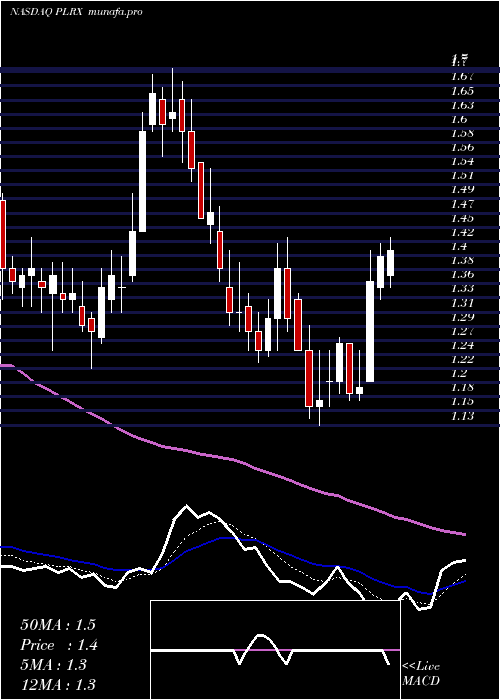Image resolution: width=500 pixels, height=700 pixels.
Task: Click the 1.15 price axis label
Action: point(462,402)
